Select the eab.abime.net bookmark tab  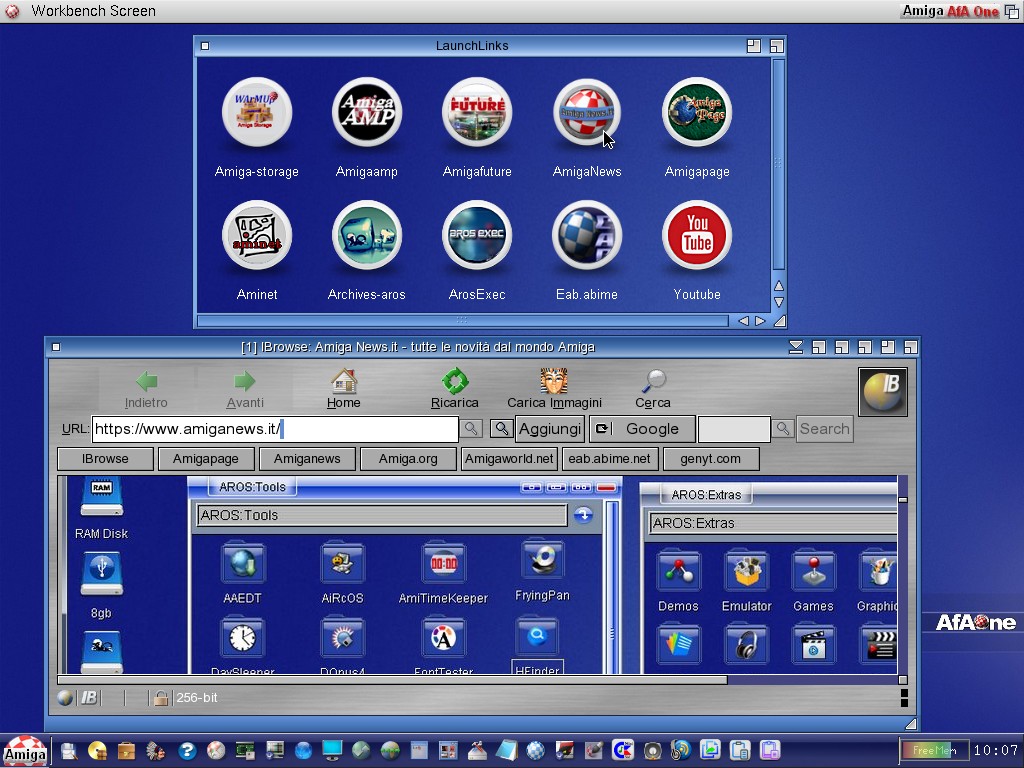(609, 459)
